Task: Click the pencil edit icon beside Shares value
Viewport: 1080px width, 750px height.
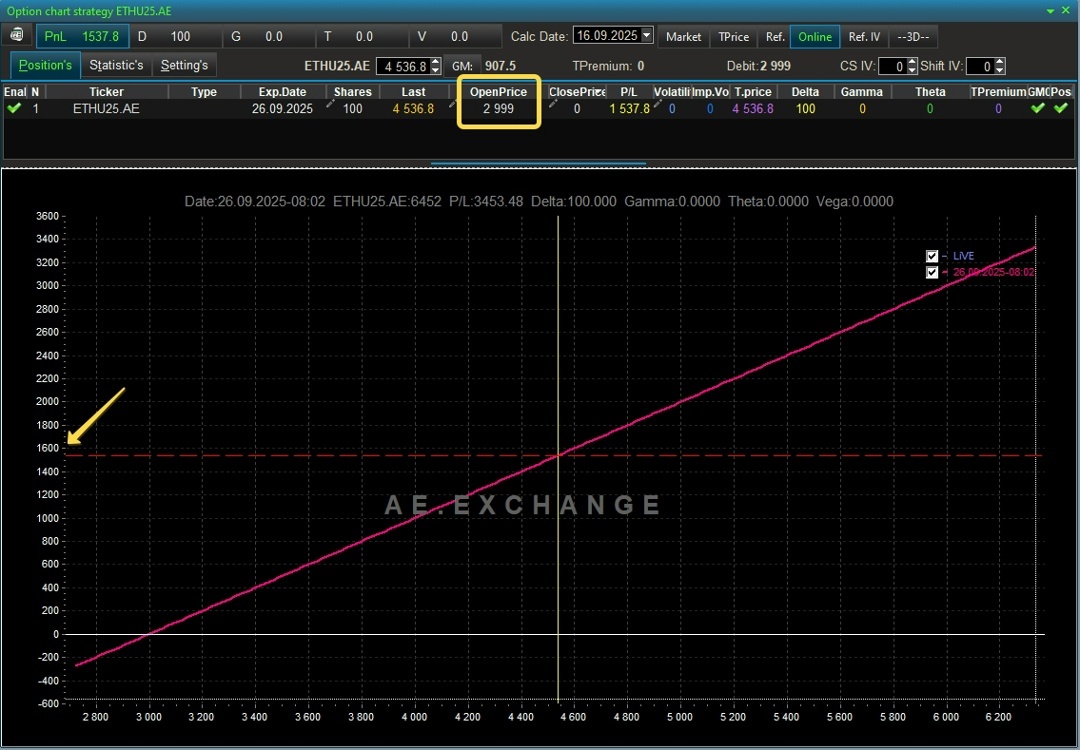Action: click(x=331, y=104)
